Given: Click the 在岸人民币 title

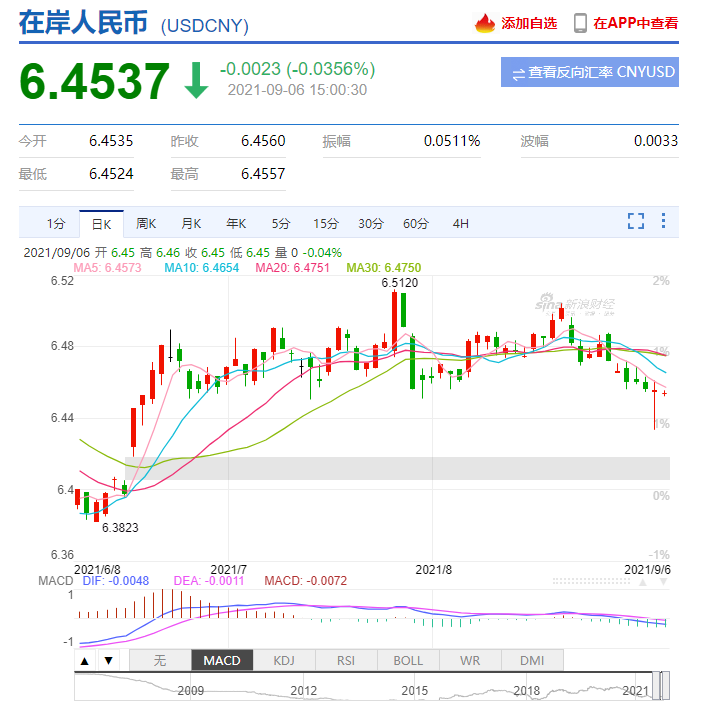Looking at the screenshot, I should coord(83,23).
